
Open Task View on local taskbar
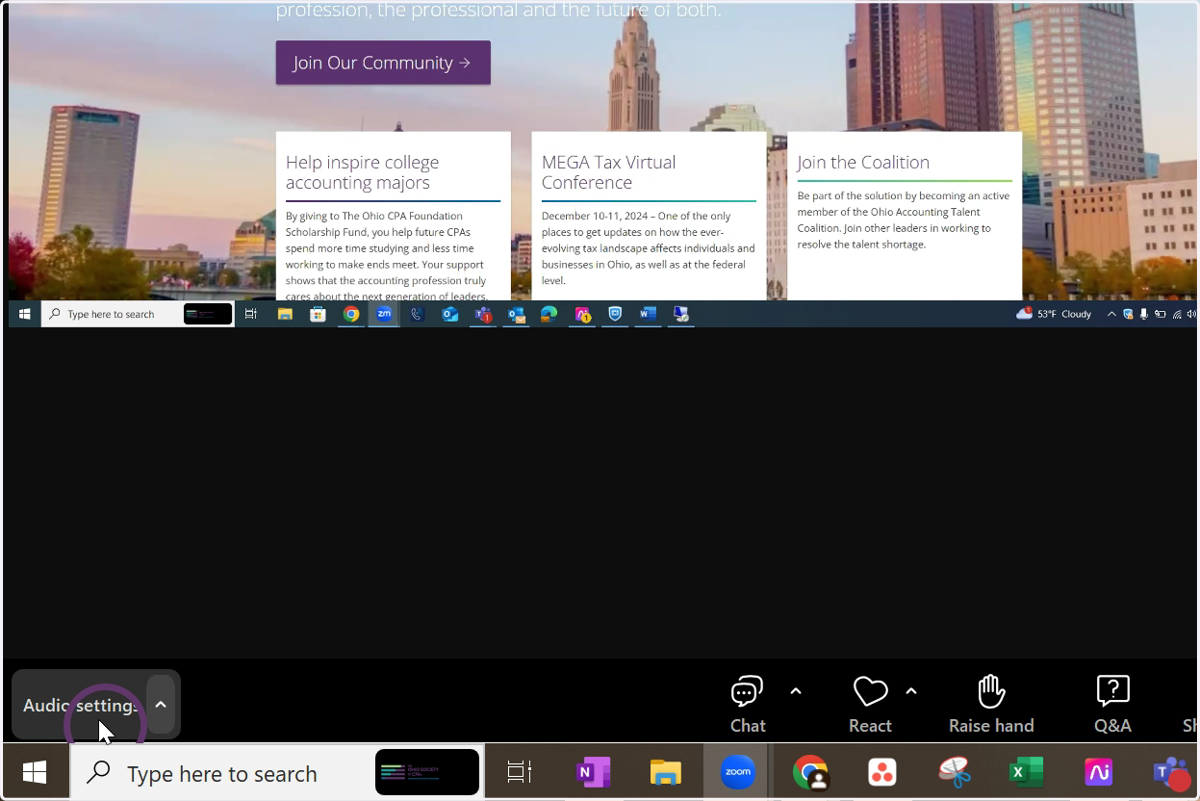[x=518, y=772]
